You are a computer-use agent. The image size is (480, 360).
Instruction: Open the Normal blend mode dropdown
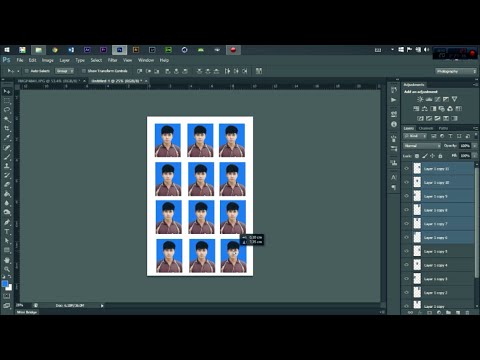tap(422, 146)
